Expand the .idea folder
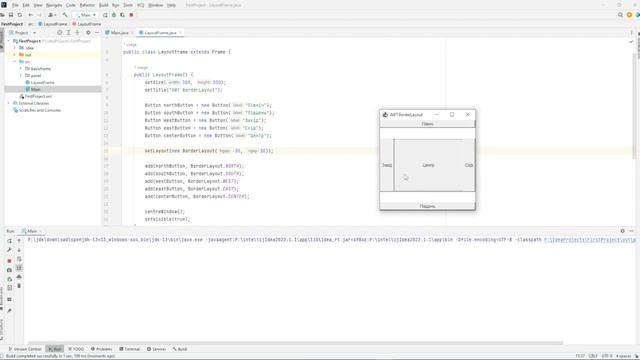The height and width of the screenshot is (360, 640). click(x=15, y=48)
